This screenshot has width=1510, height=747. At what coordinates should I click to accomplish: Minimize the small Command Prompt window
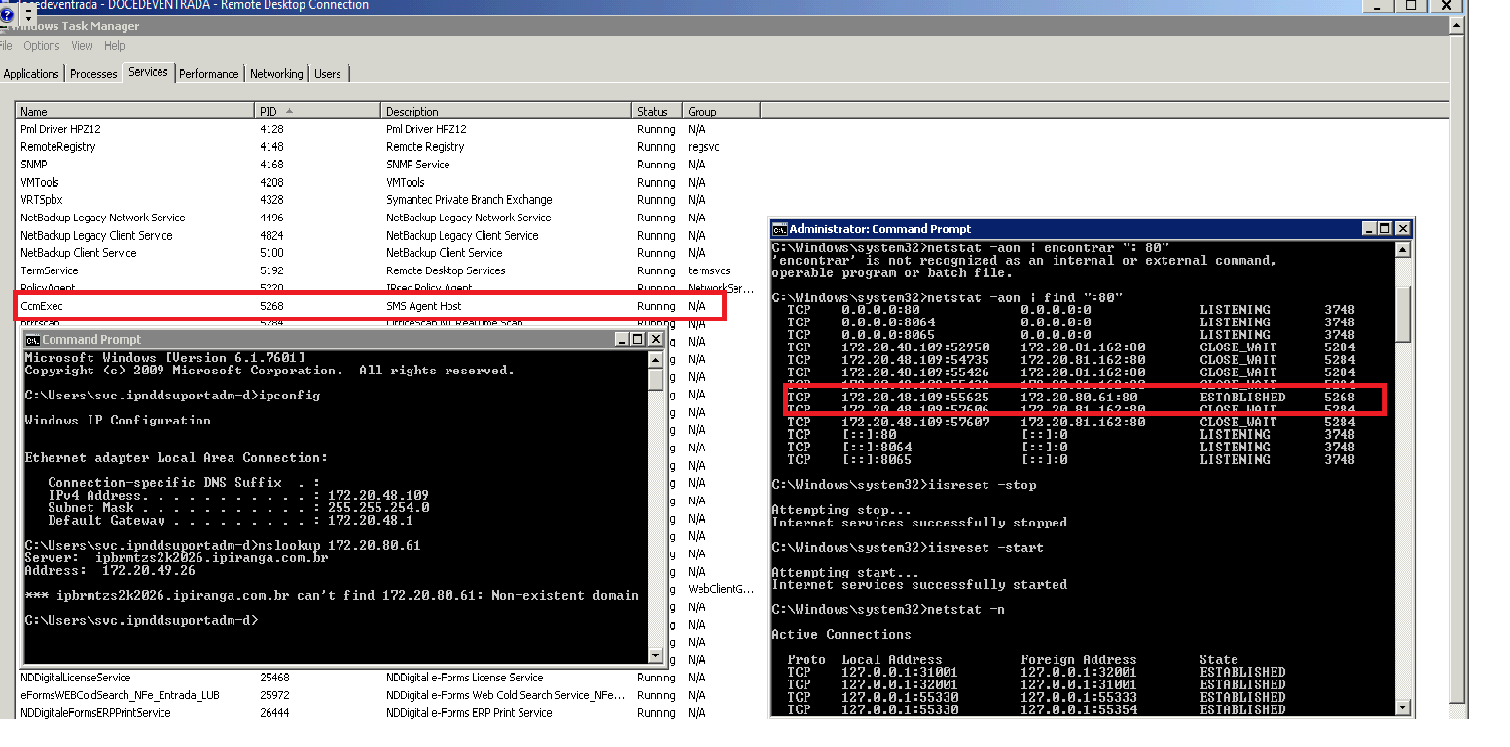623,340
